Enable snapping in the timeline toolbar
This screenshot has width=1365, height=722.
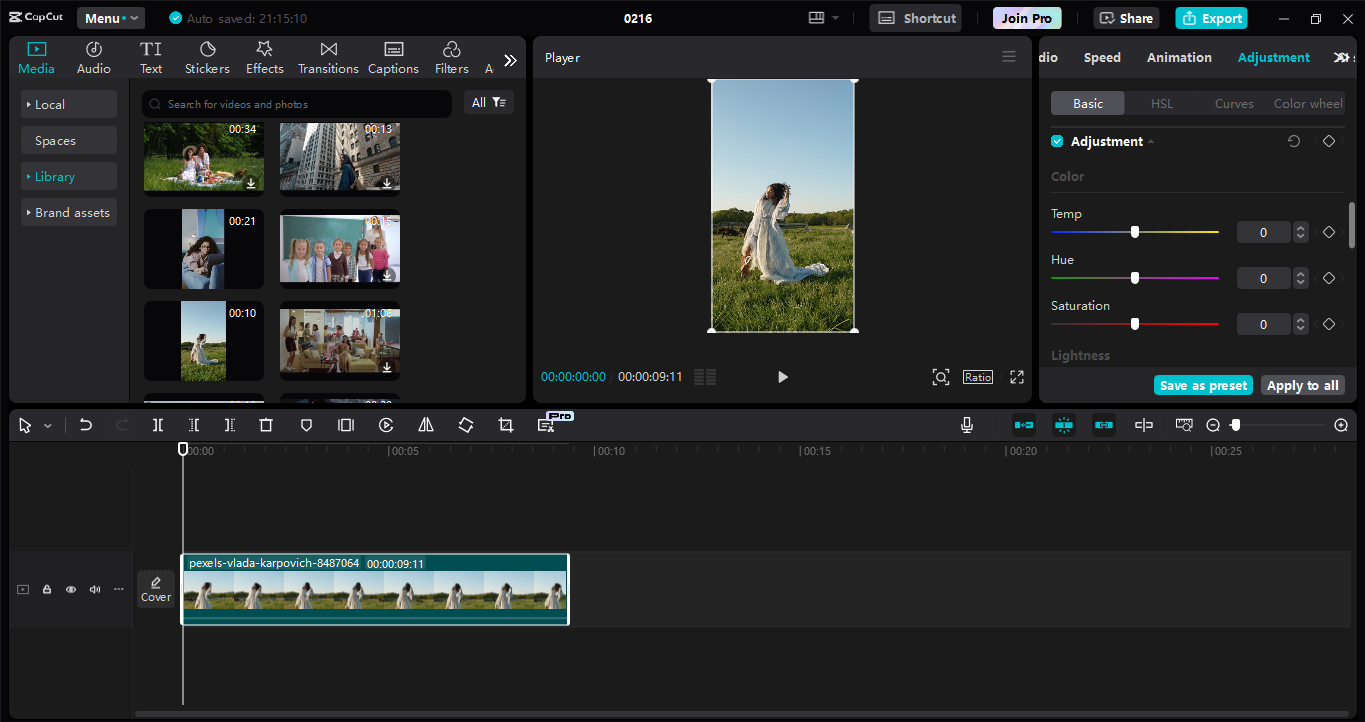coord(1064,425)
